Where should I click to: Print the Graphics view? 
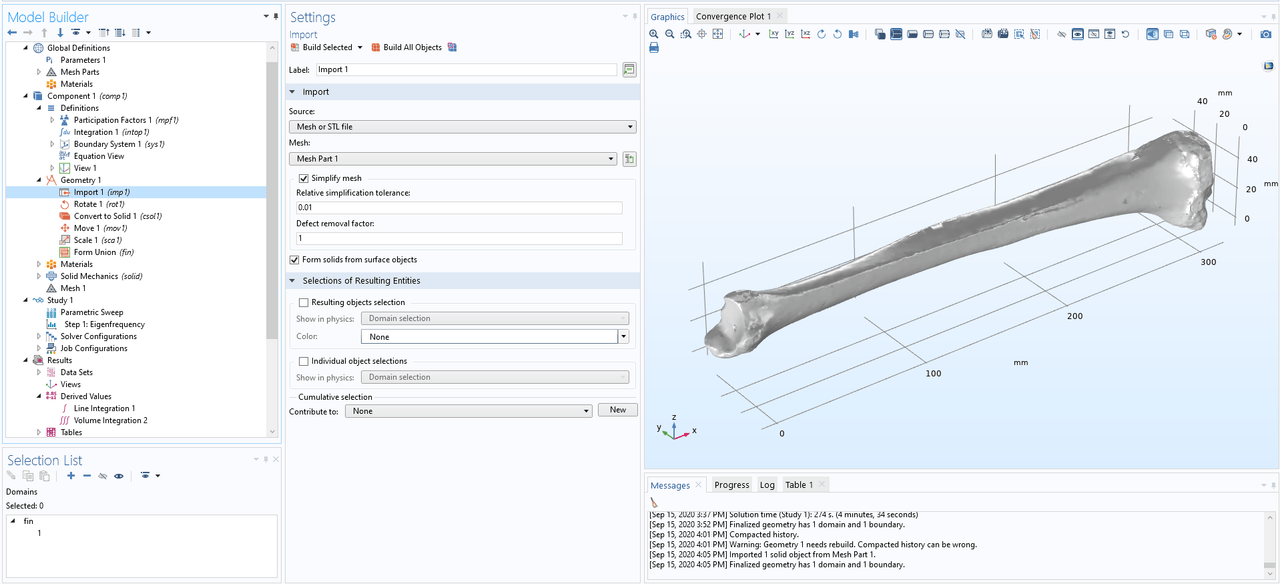click(x=654, y=47)
